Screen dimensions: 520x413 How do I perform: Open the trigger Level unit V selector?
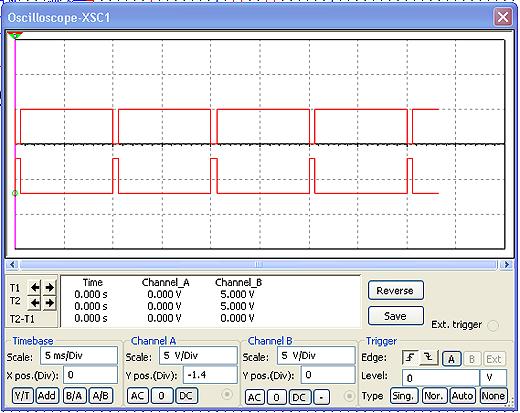click(493, 378)
